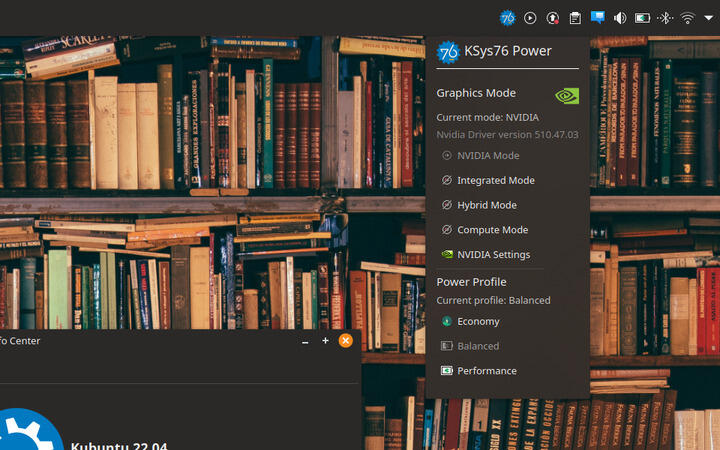This screenshot has height=450, width=720.
Task: Click the Performance battery icon
Action: coord(447,371)
